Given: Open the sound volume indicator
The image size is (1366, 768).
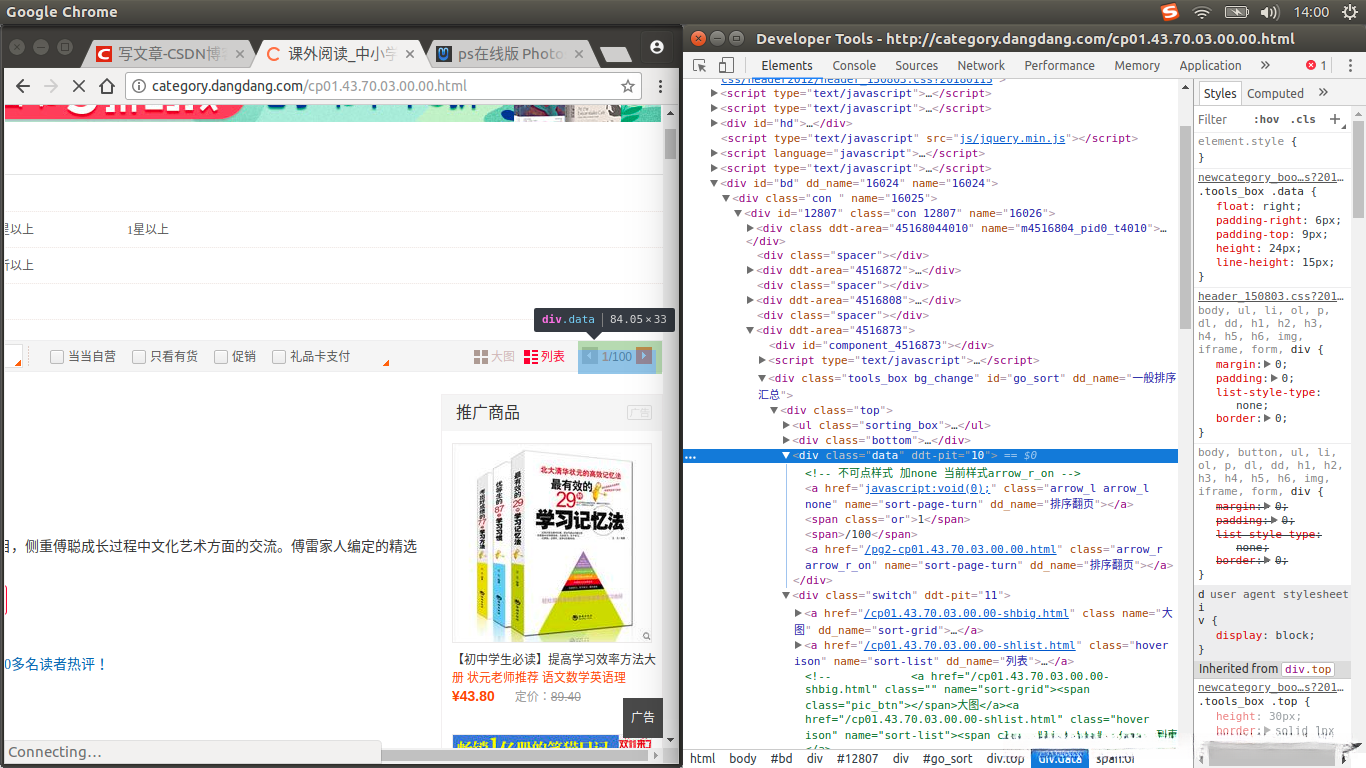Looking at the screenshot, I should point(1270,12).
